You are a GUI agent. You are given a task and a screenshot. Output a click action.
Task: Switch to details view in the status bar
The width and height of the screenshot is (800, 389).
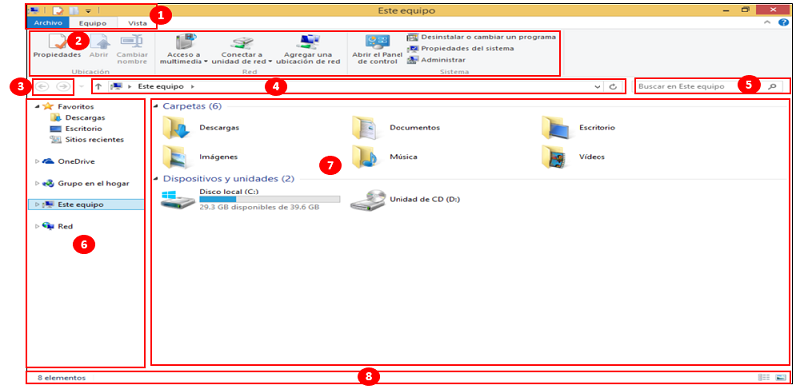[x=764, y=378]
